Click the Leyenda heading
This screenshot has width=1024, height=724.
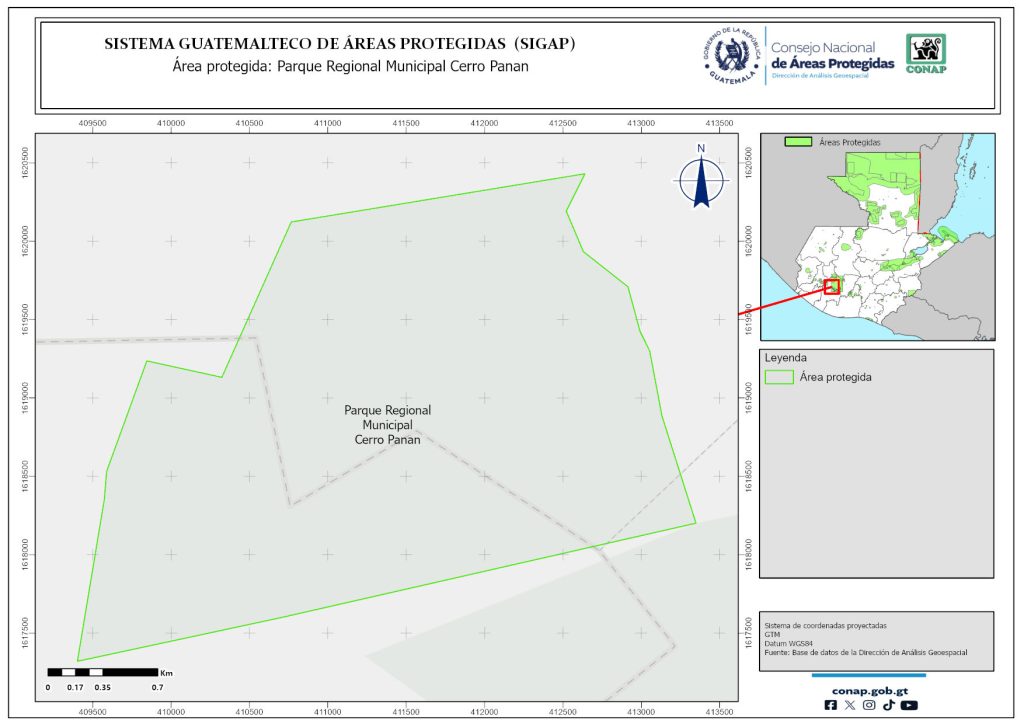(786, 357)
